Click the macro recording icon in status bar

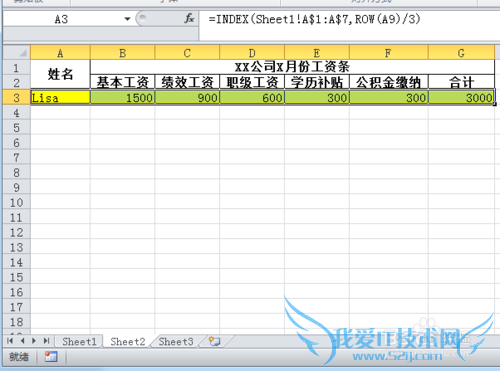(x=51, y=357)
